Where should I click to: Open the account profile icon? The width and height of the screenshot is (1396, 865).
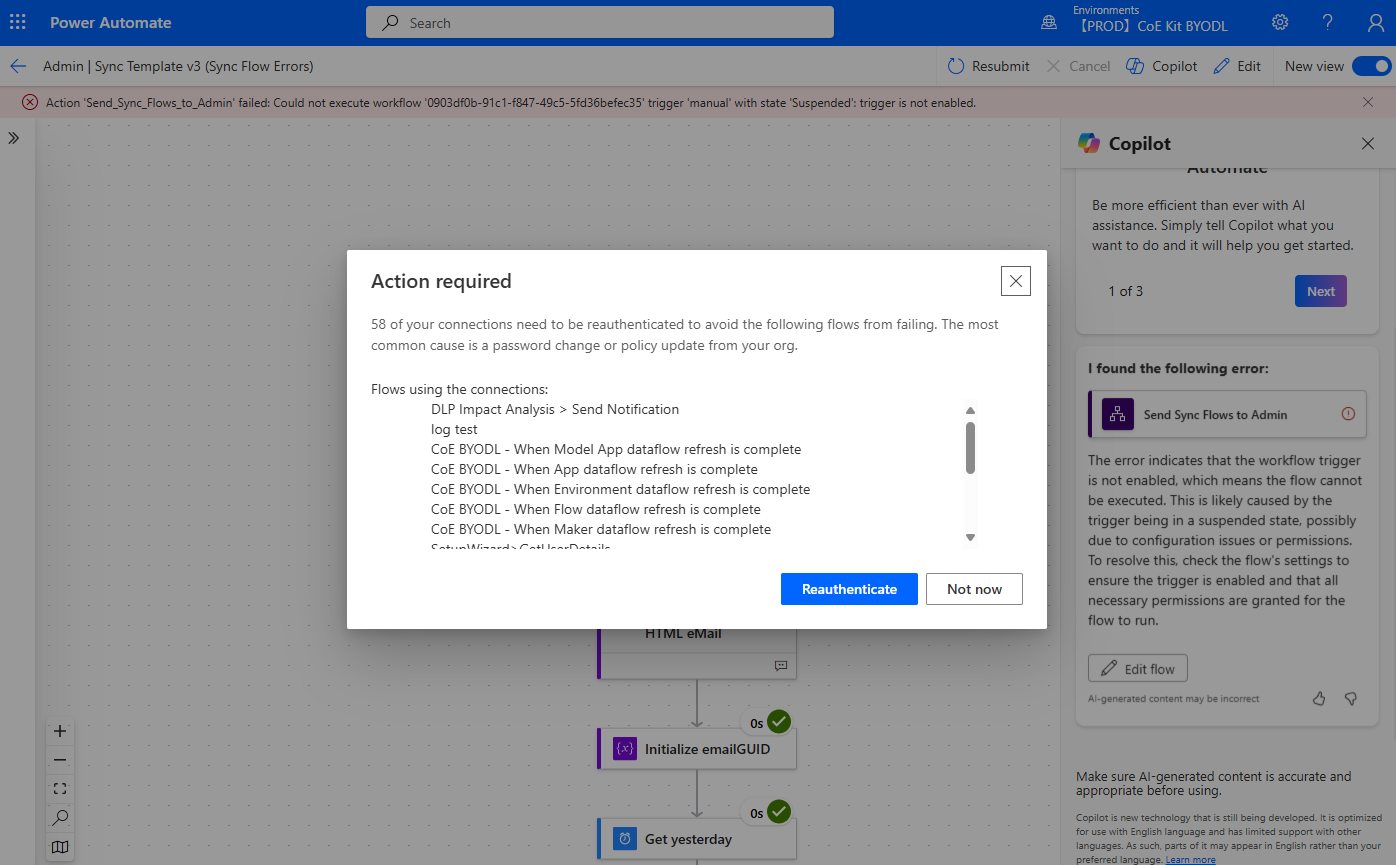1376,22
